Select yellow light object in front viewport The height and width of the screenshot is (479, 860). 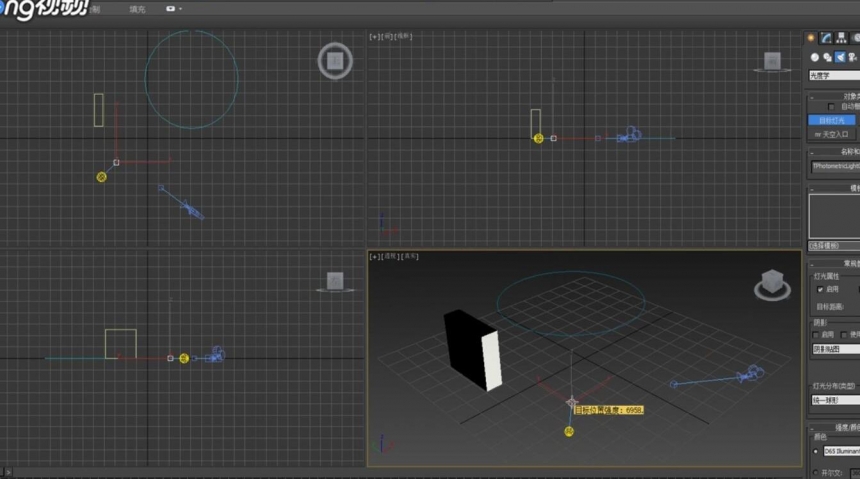coord(539,139)
